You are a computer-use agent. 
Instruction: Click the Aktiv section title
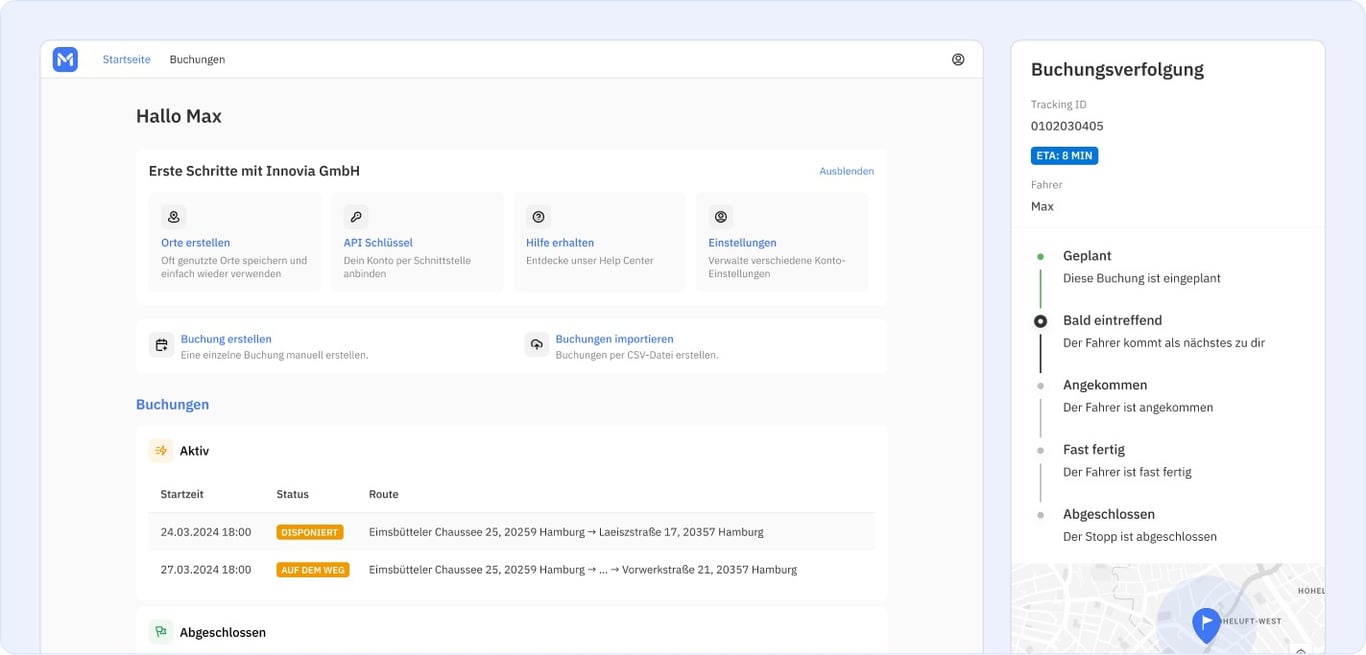coord(194,451)
